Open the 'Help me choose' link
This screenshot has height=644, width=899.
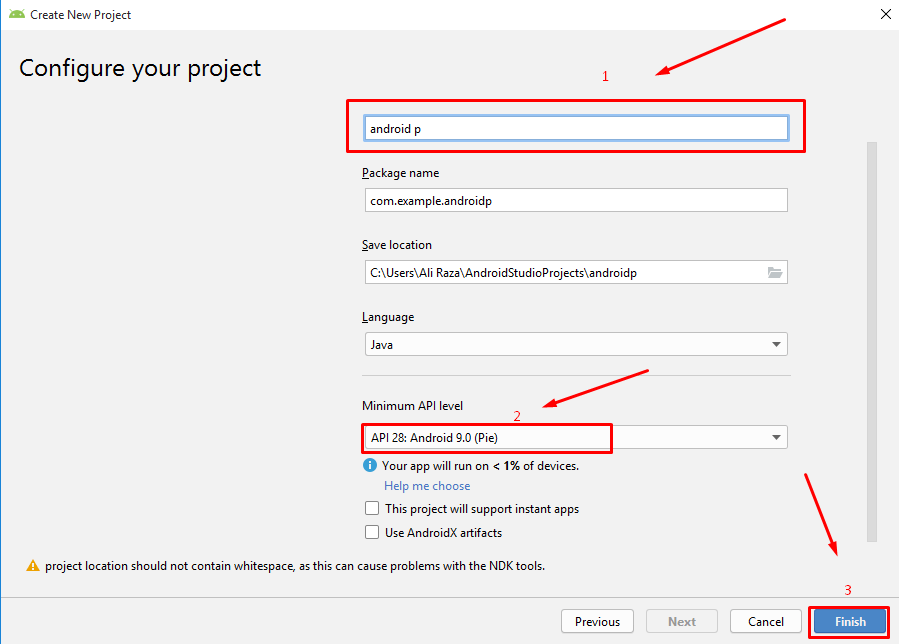click(427, 486)
